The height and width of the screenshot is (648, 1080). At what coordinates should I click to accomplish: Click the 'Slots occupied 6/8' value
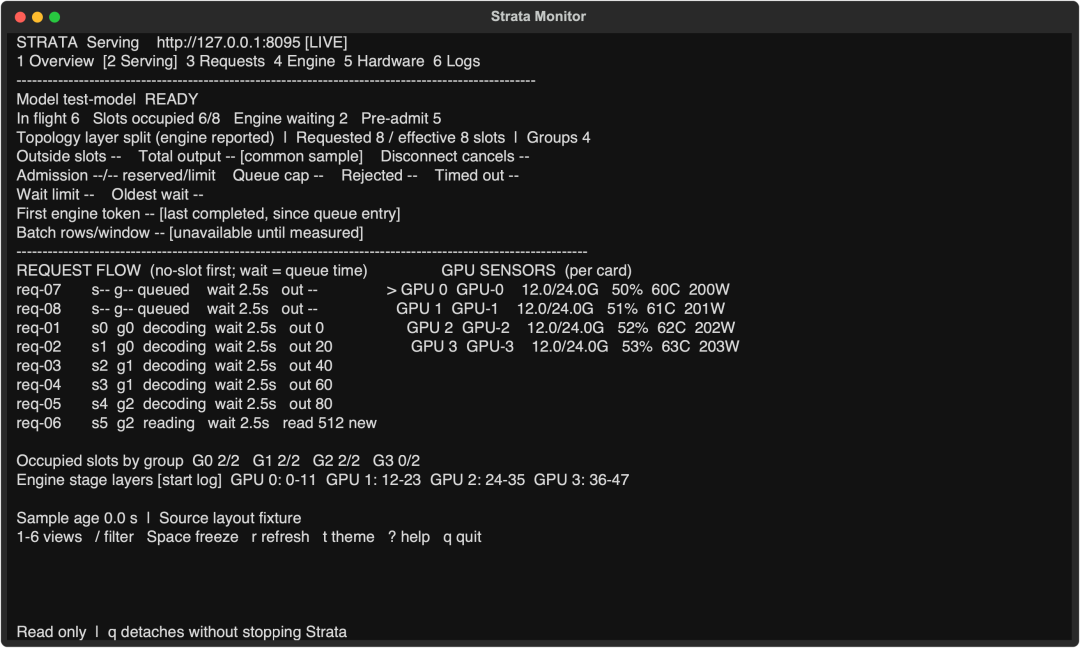[x=156, y=118]
